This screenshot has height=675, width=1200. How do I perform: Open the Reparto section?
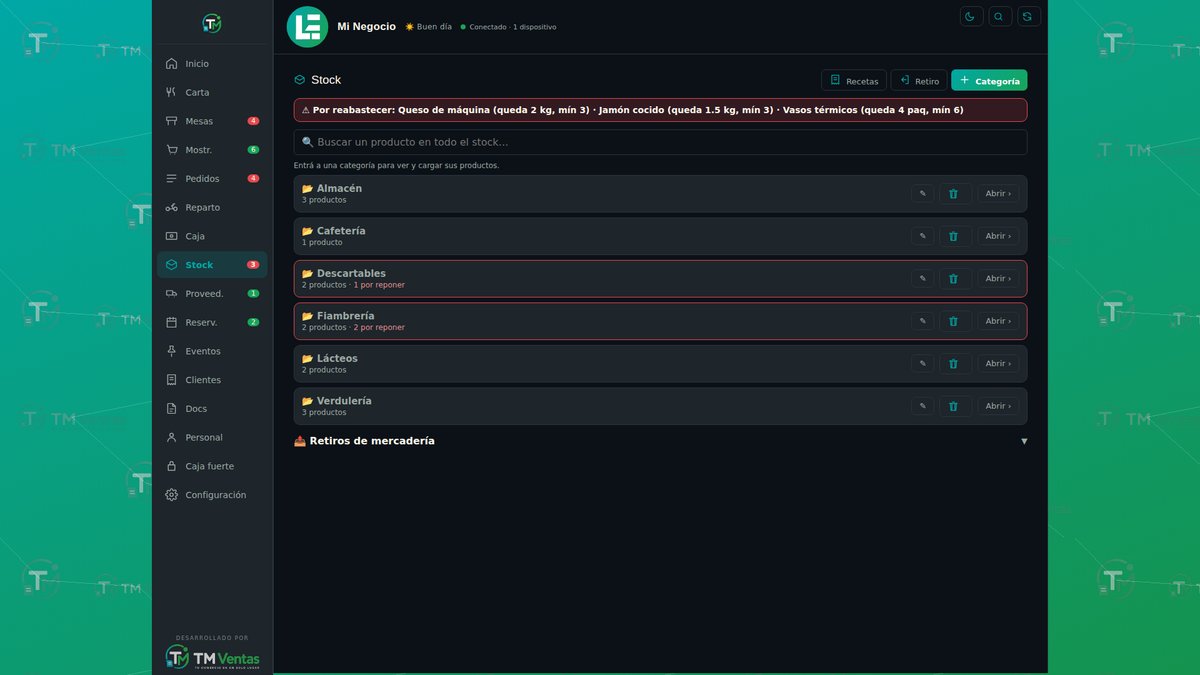(212, 208)
